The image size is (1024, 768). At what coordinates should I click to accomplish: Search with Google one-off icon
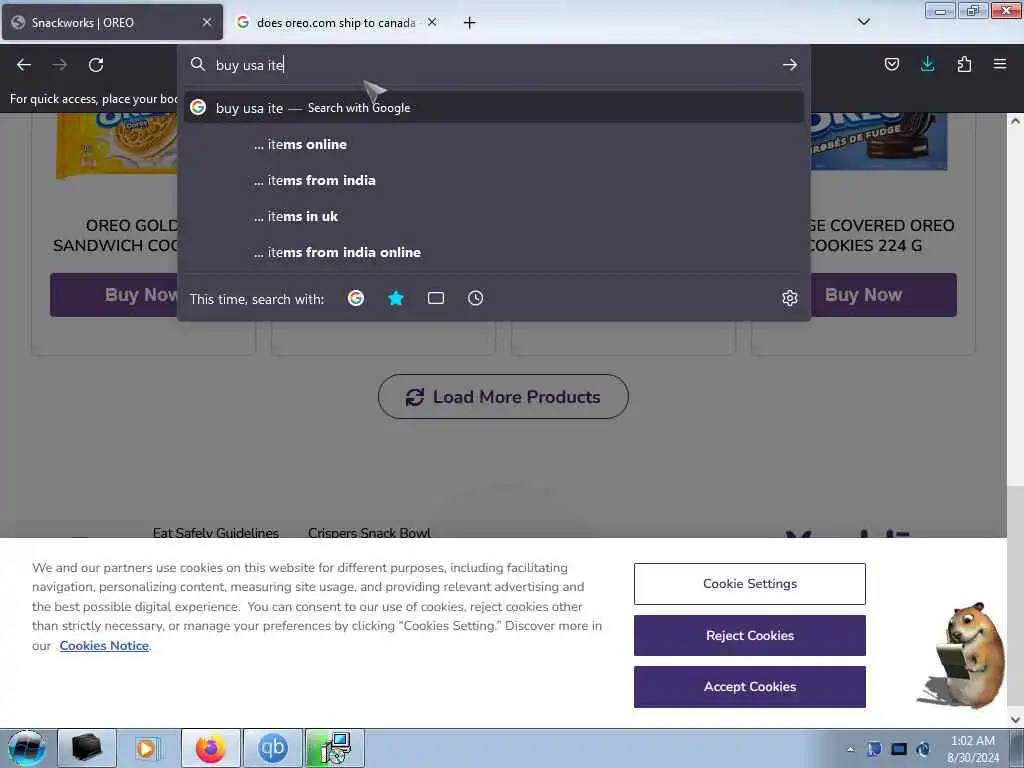coord(356,298)
